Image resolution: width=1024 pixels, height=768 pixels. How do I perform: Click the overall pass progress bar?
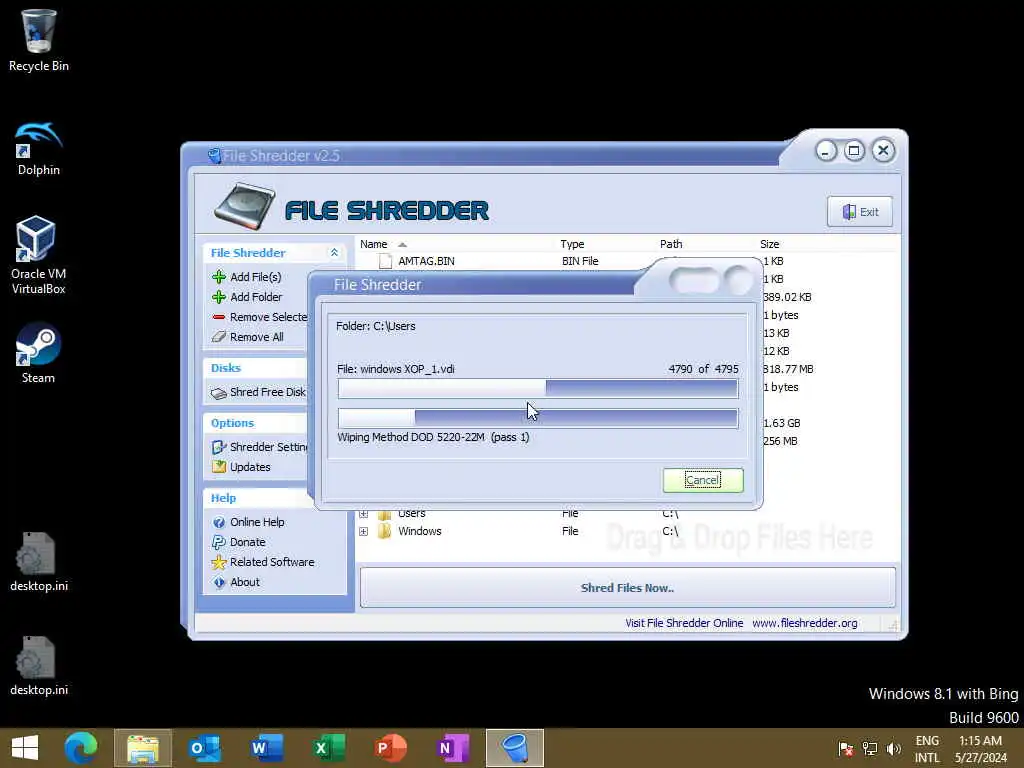point(537,418)
